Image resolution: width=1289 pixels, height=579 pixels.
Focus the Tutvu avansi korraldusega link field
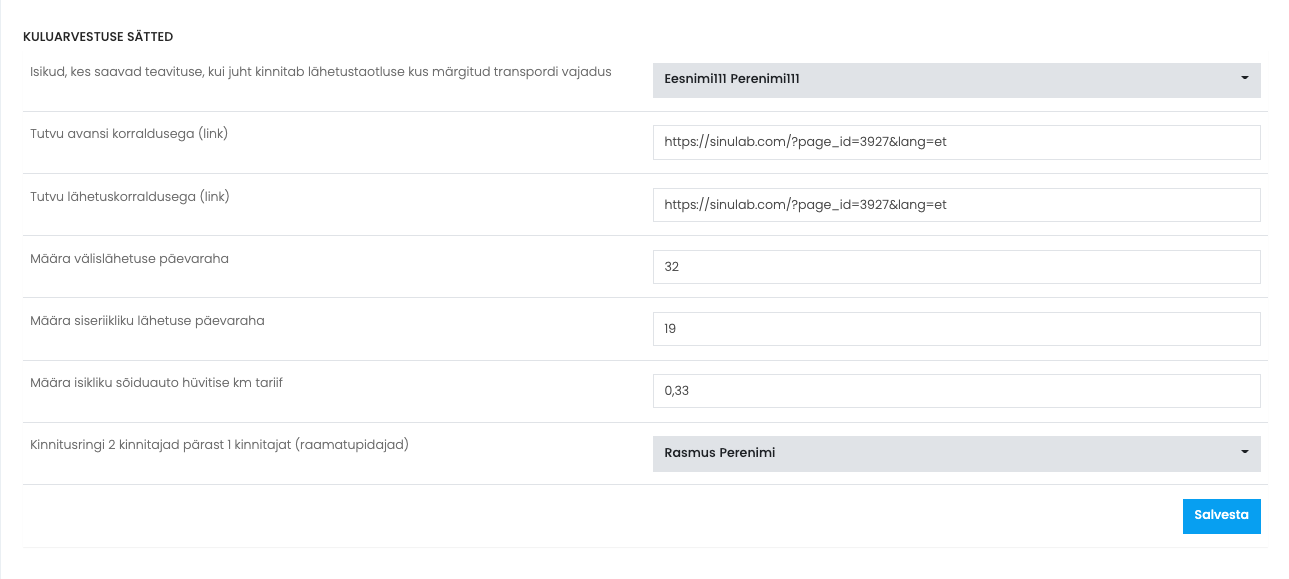coord(956,142)
